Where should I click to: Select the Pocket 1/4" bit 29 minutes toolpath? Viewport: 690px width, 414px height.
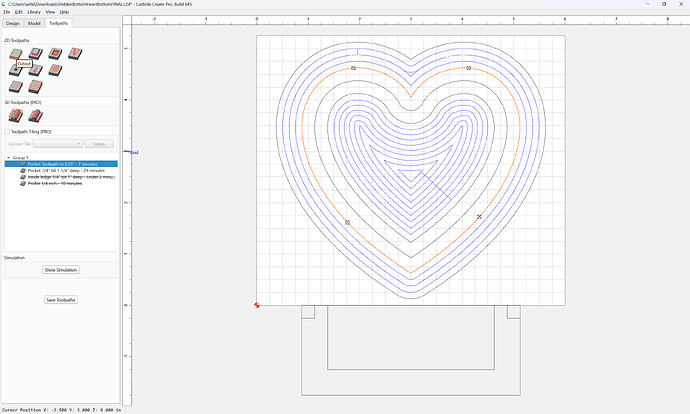(66, 170)
